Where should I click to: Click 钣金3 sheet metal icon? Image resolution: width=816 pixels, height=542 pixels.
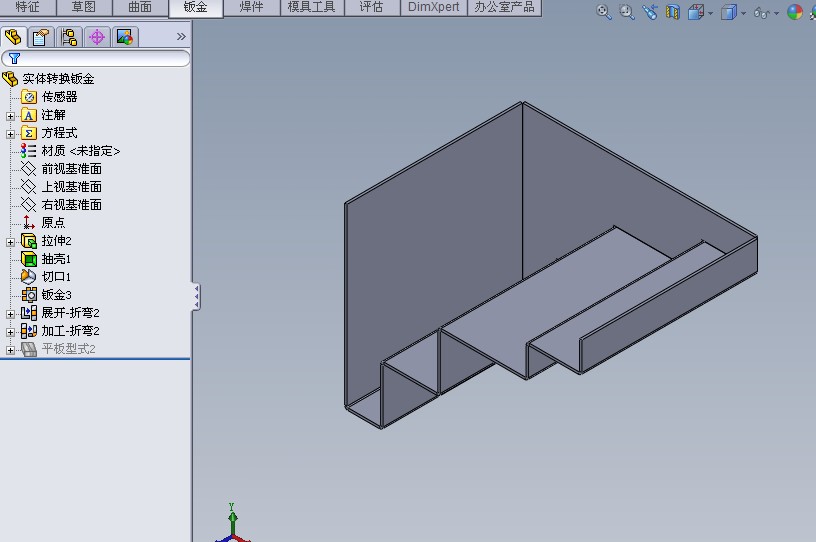[29, 295]
